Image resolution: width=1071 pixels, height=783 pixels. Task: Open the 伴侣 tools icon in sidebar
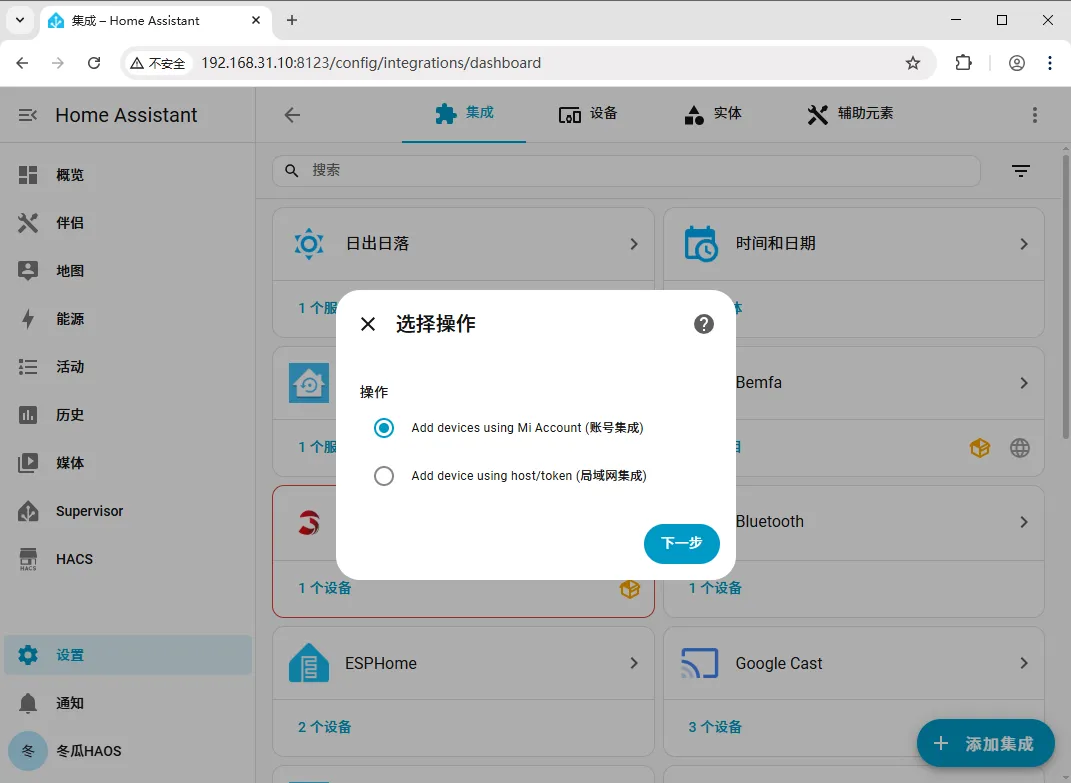[x=28, y=223]
